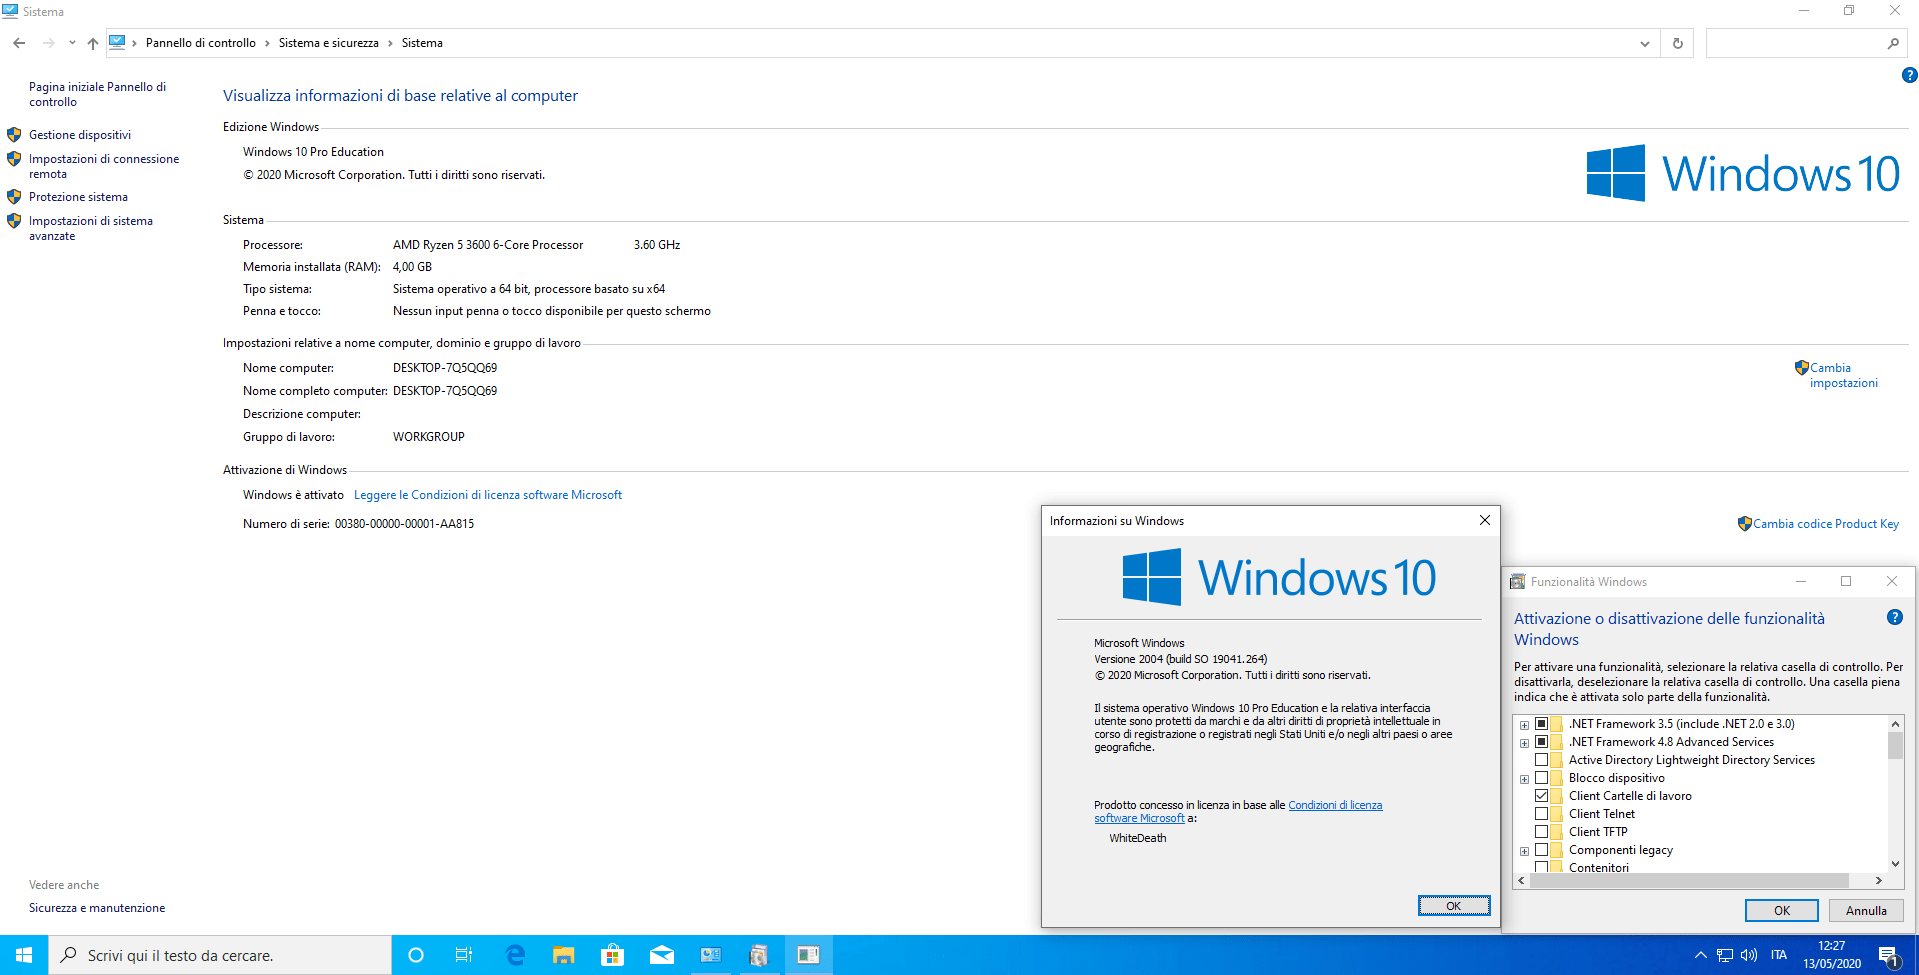Viewport: 1919px width, 975px height.
Task: Enable Contenitori checkbox
Action: click(x=1541, y=867)
